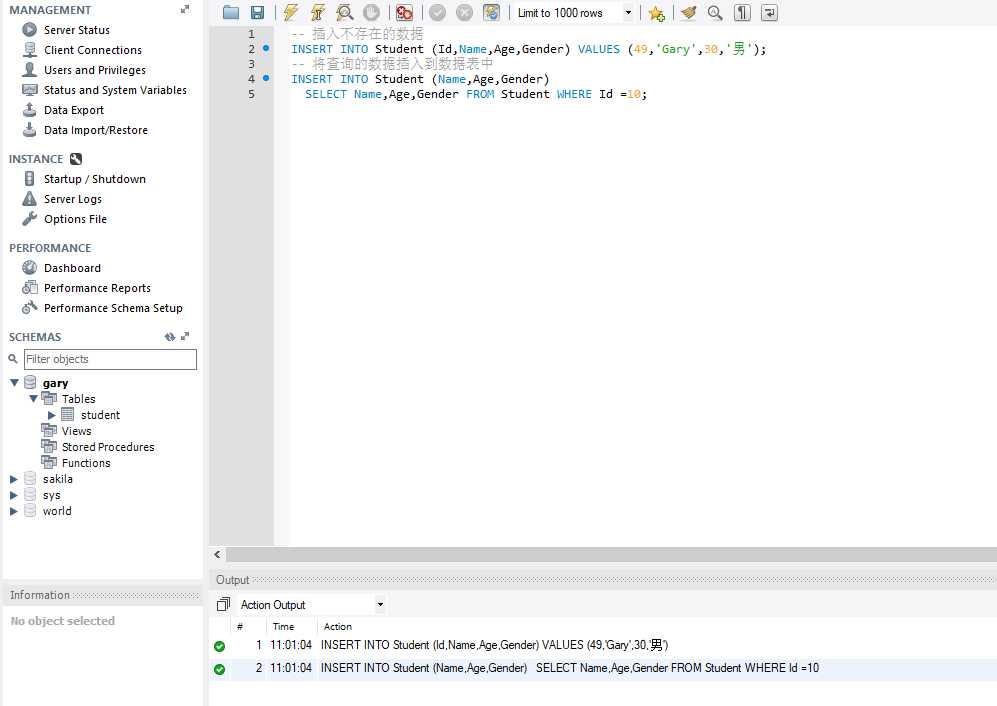Click Action column header in output
The height and width of the screenshot is (706, 997).
(x=338, y=626)
